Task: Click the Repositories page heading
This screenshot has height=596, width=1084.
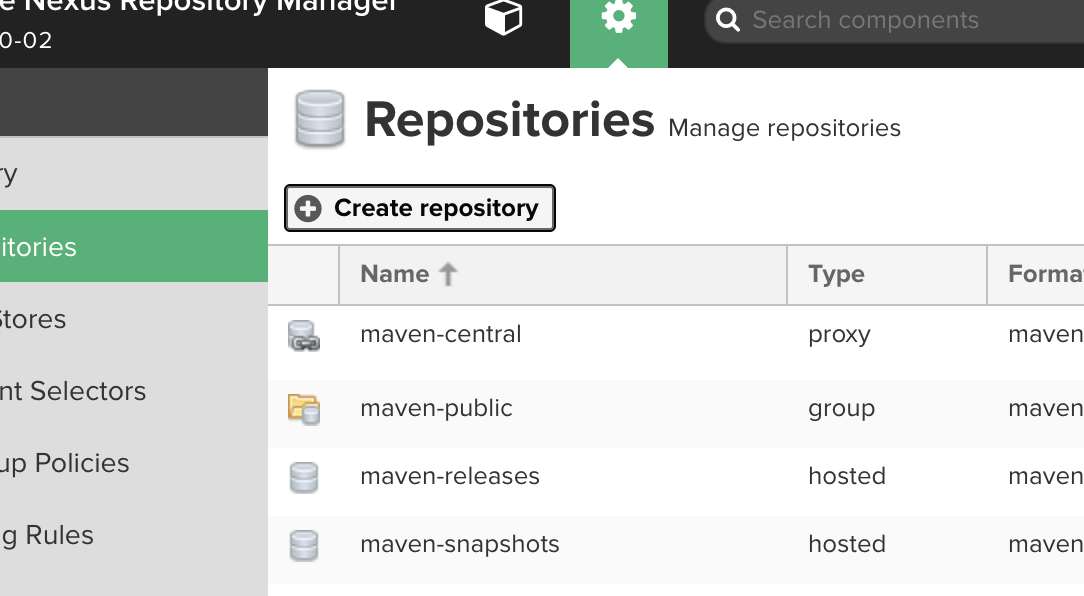Action: (x=510, y=120)
